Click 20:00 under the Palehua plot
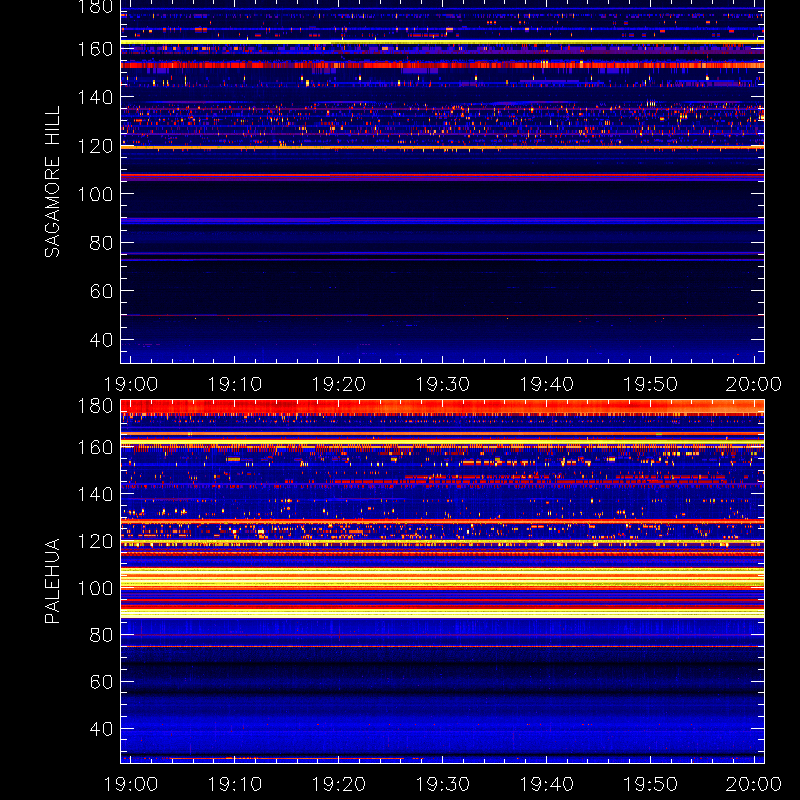 pos(754,784)
